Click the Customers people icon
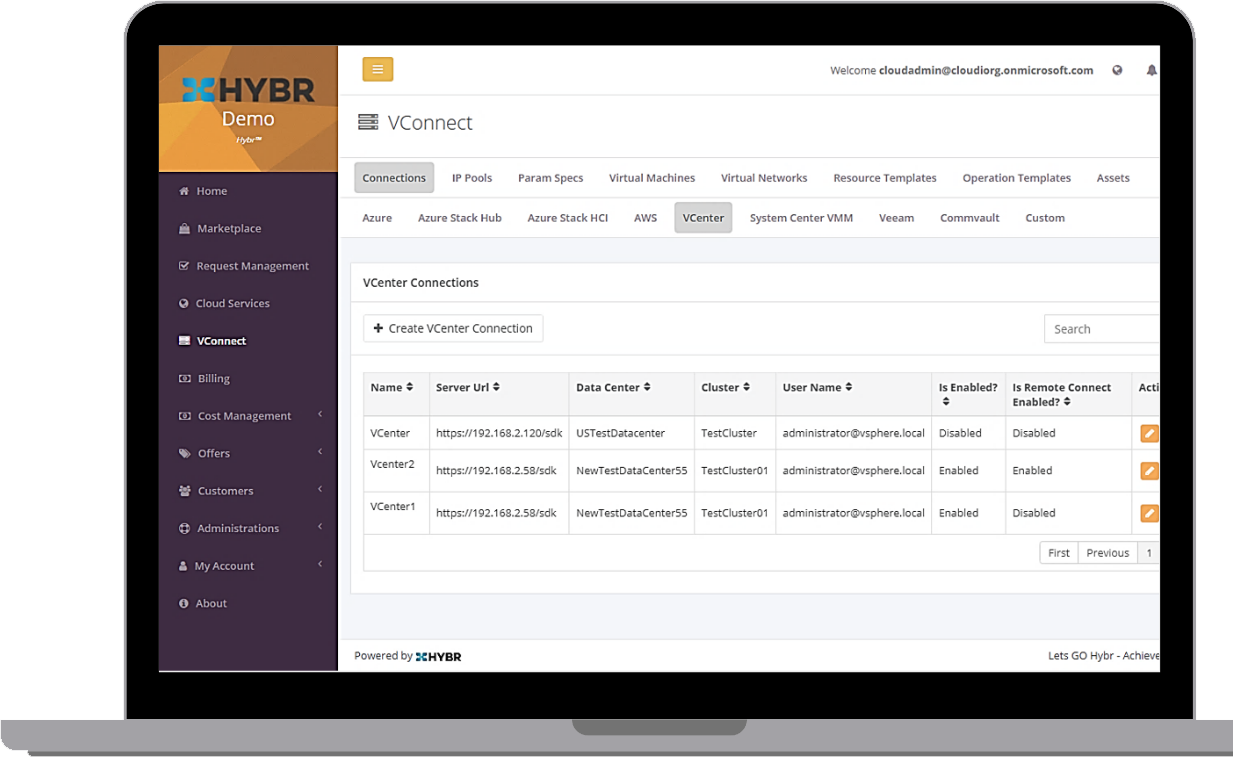This screenshot has width=1233, height=757. [x=184, y=491]
